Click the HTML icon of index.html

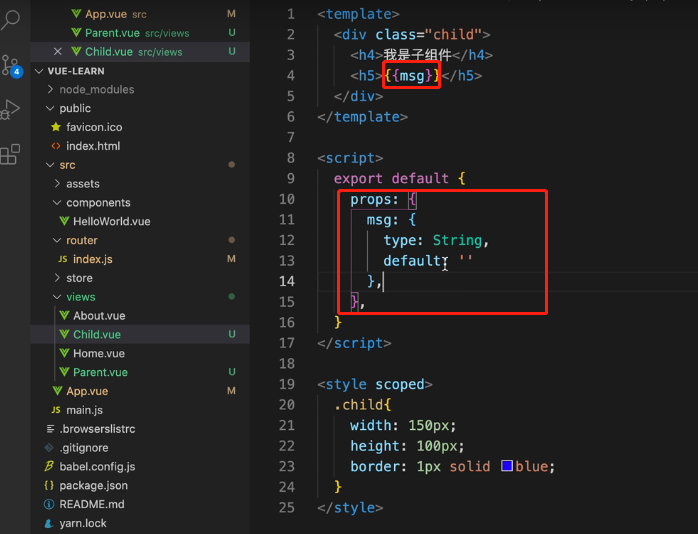(56, 146)
